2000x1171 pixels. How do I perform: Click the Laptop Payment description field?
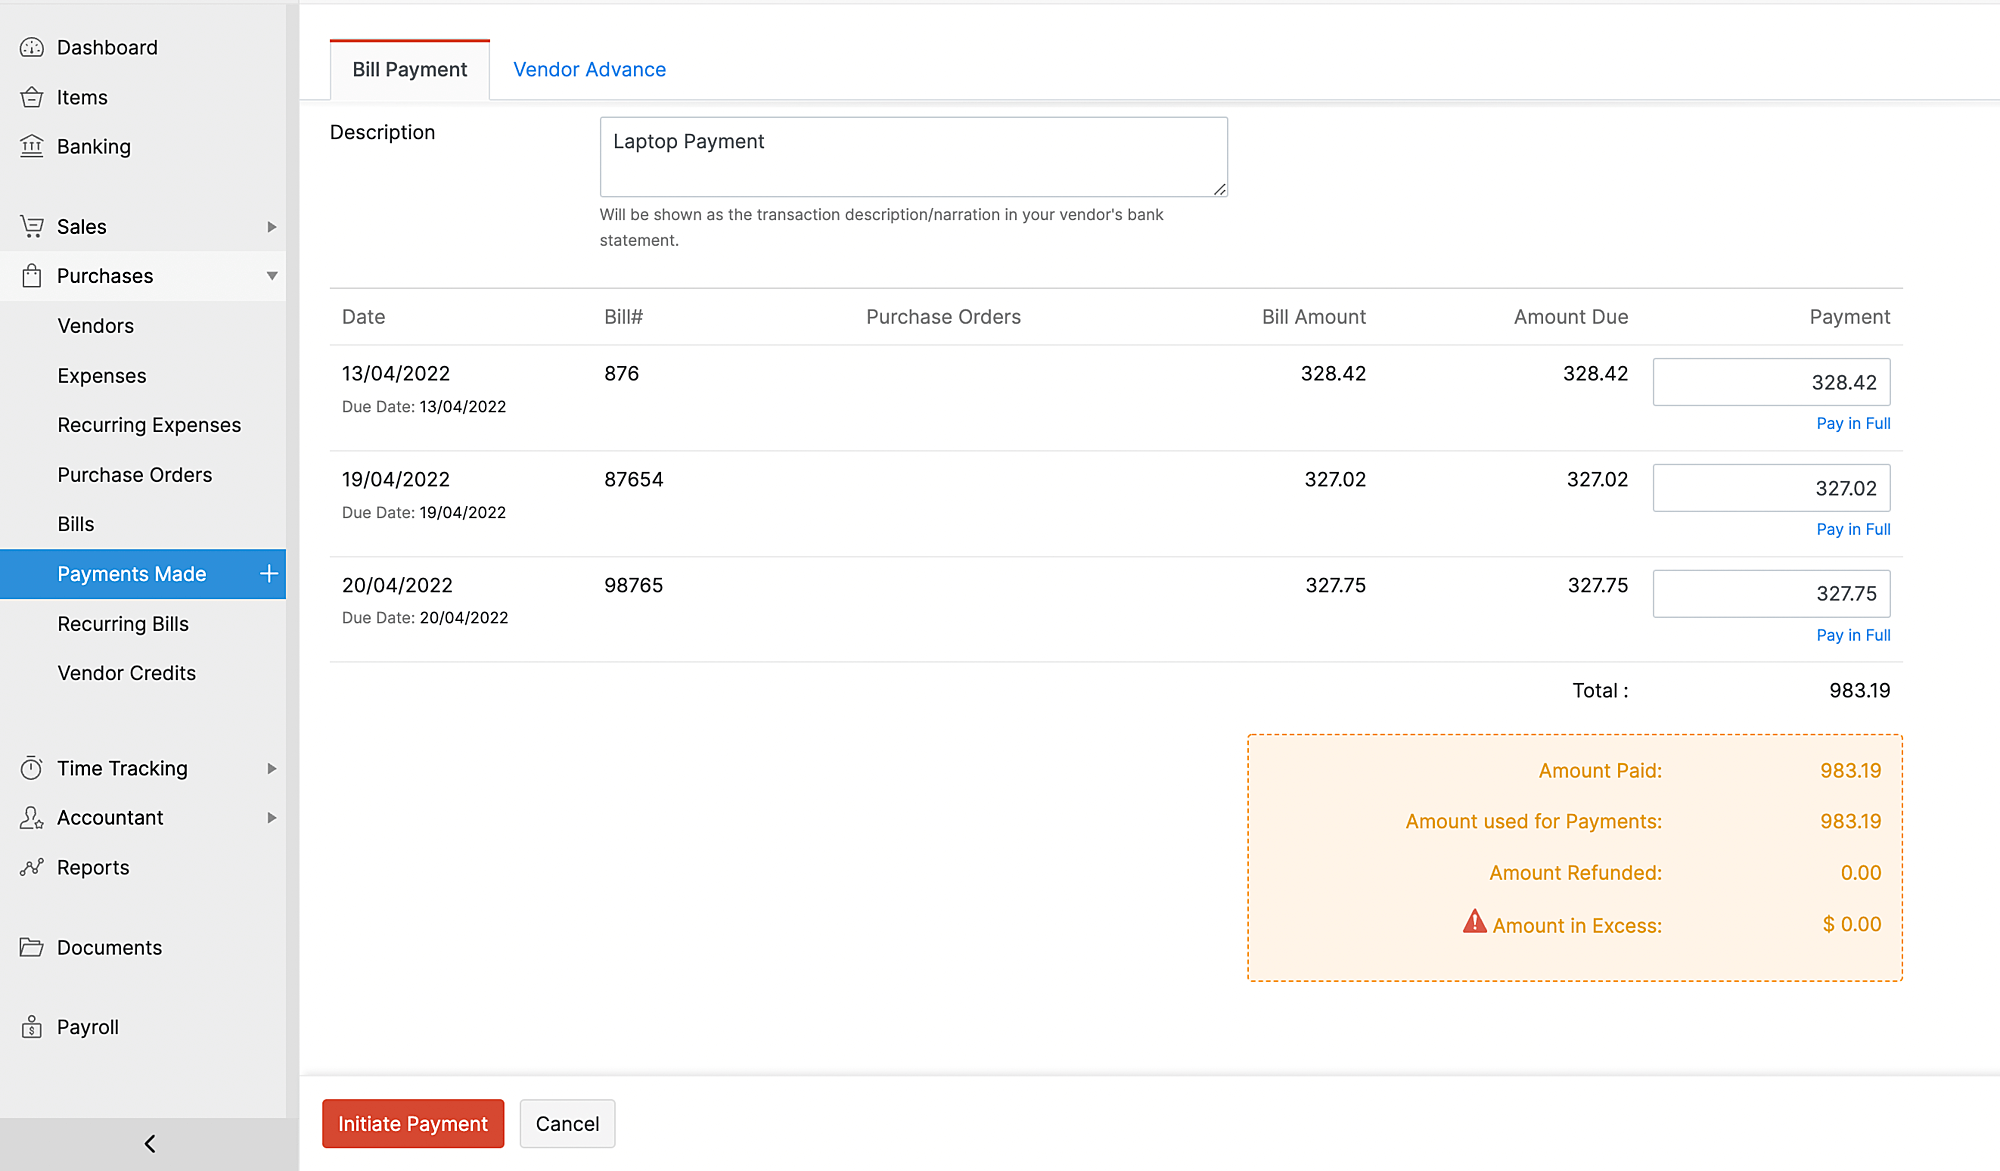(912, 157)
